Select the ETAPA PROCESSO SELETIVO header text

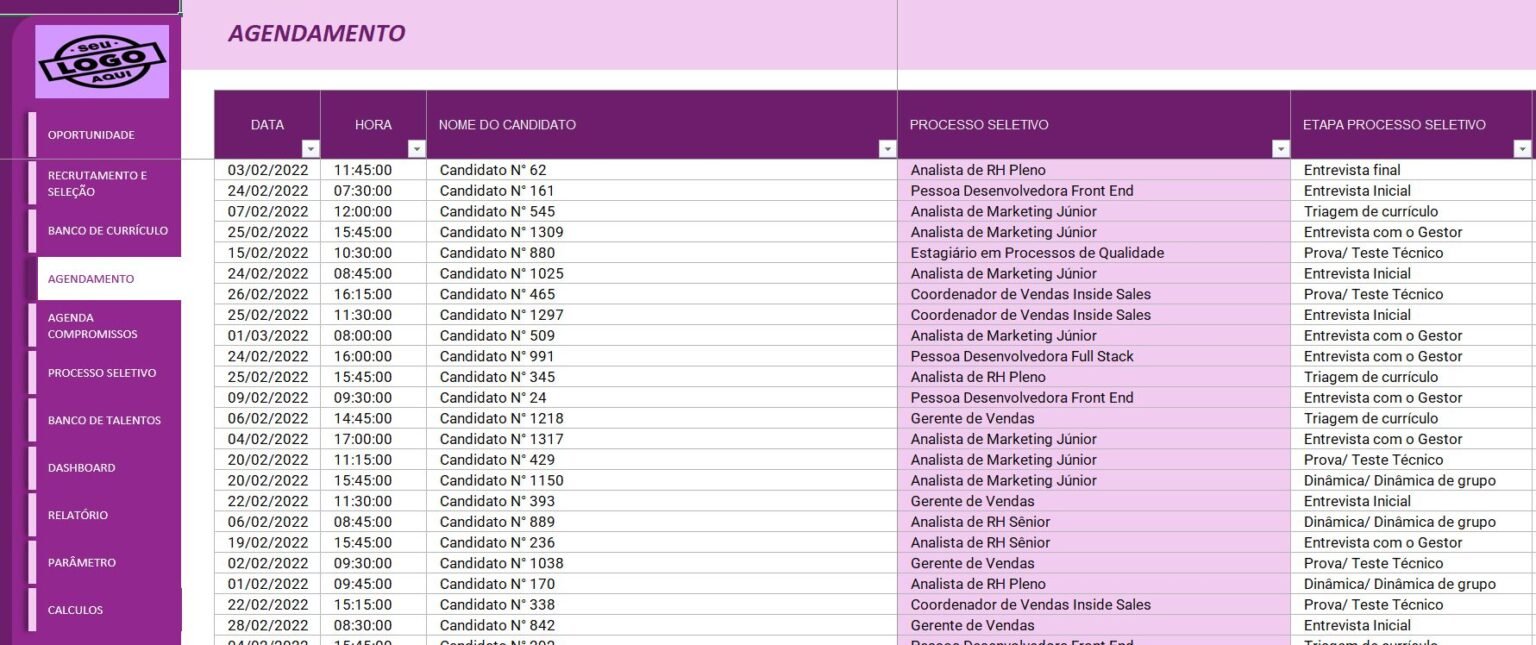(x=1394, y=125)
